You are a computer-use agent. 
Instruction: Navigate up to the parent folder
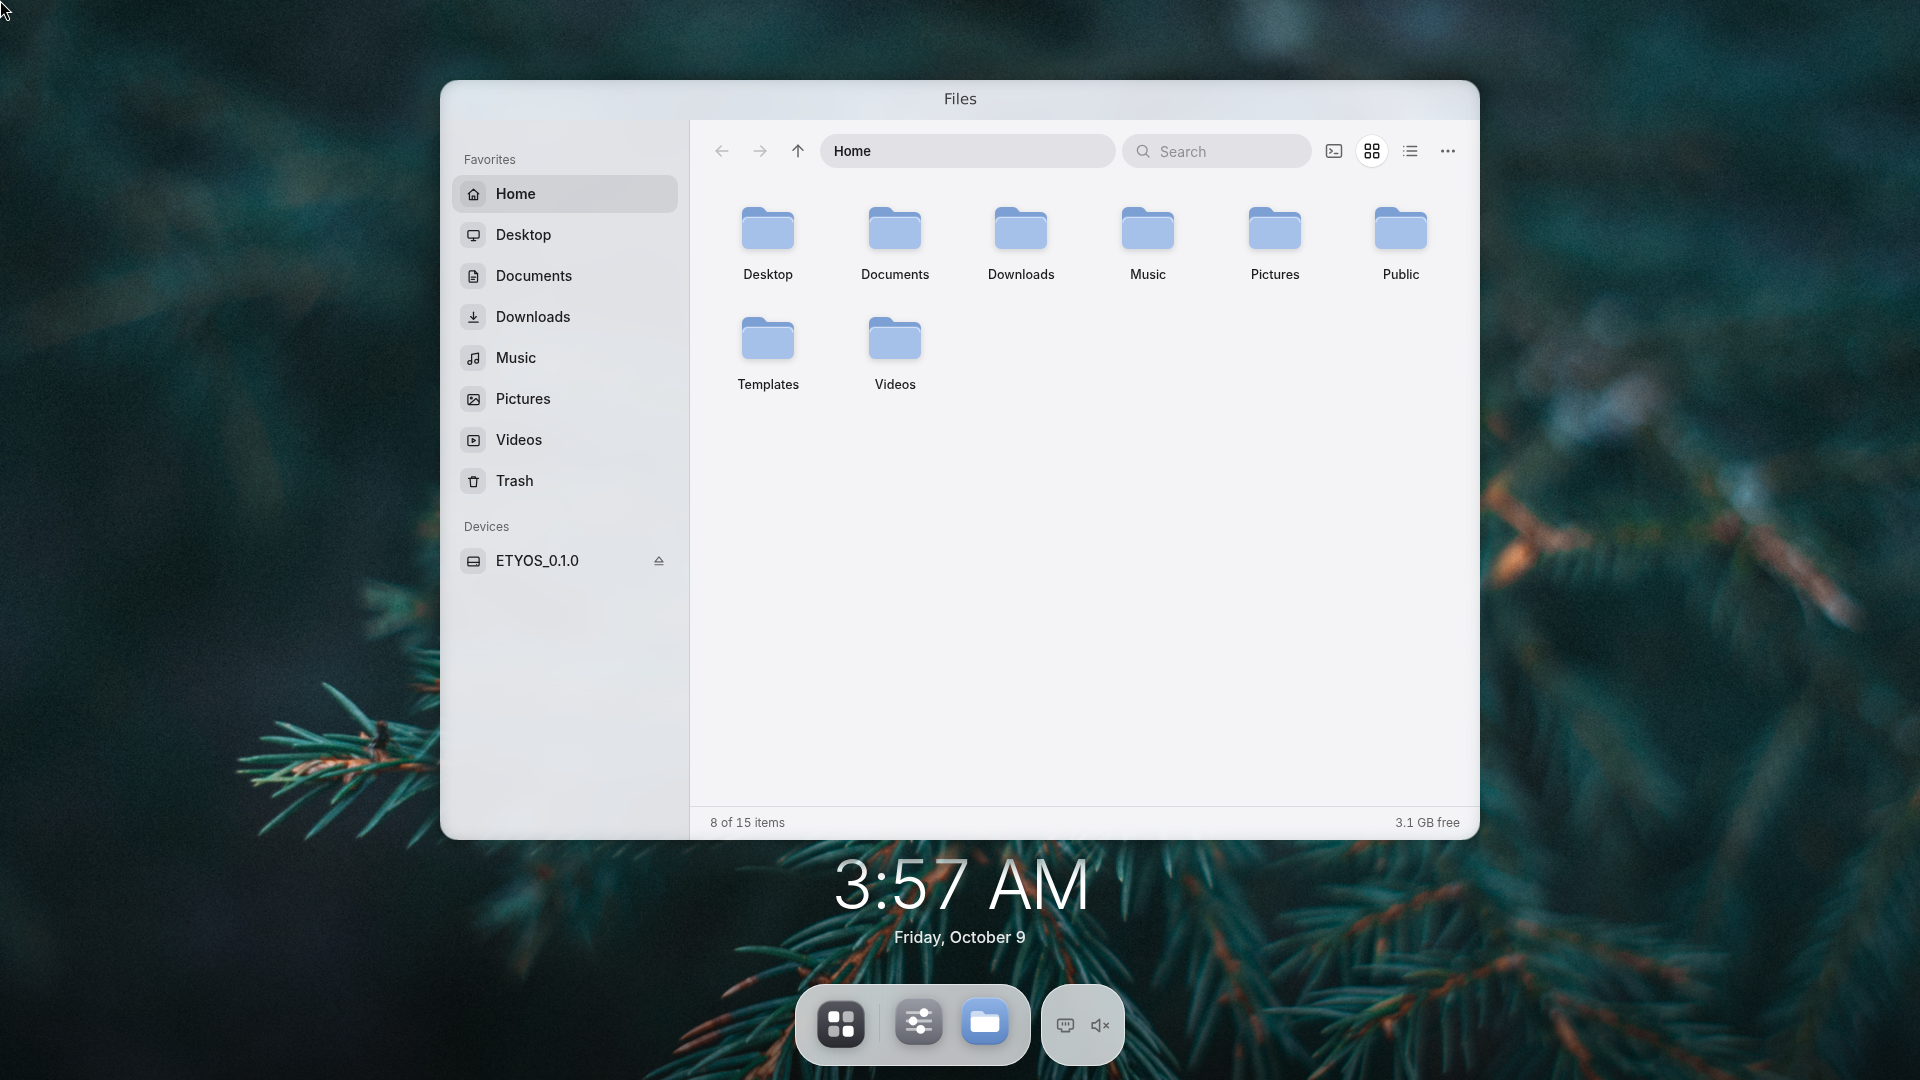pos(798,151)
